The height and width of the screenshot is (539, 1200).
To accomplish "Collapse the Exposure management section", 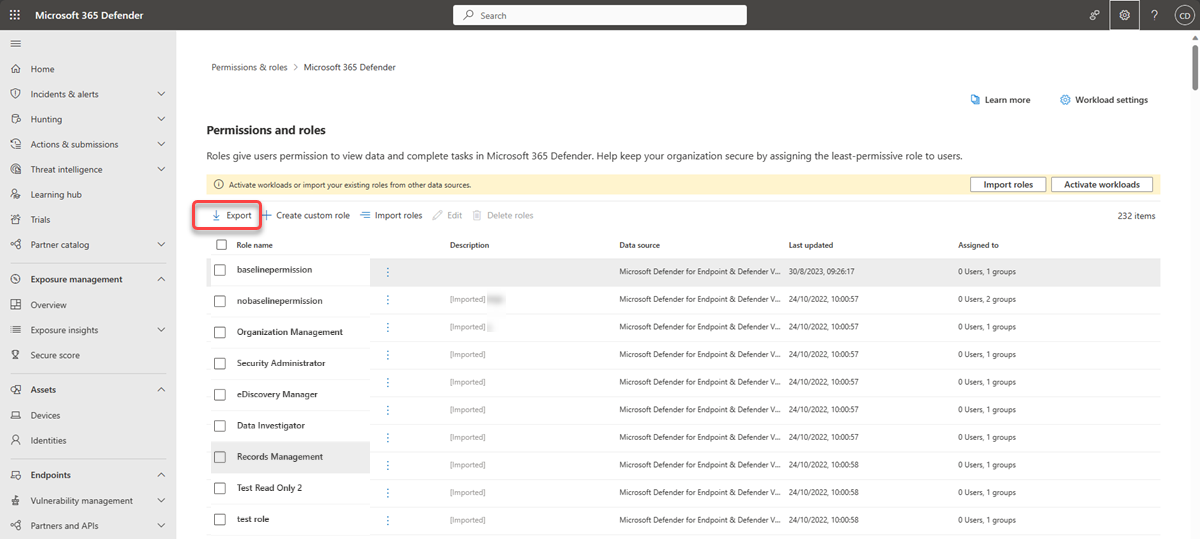I will (x=161, y=280).
